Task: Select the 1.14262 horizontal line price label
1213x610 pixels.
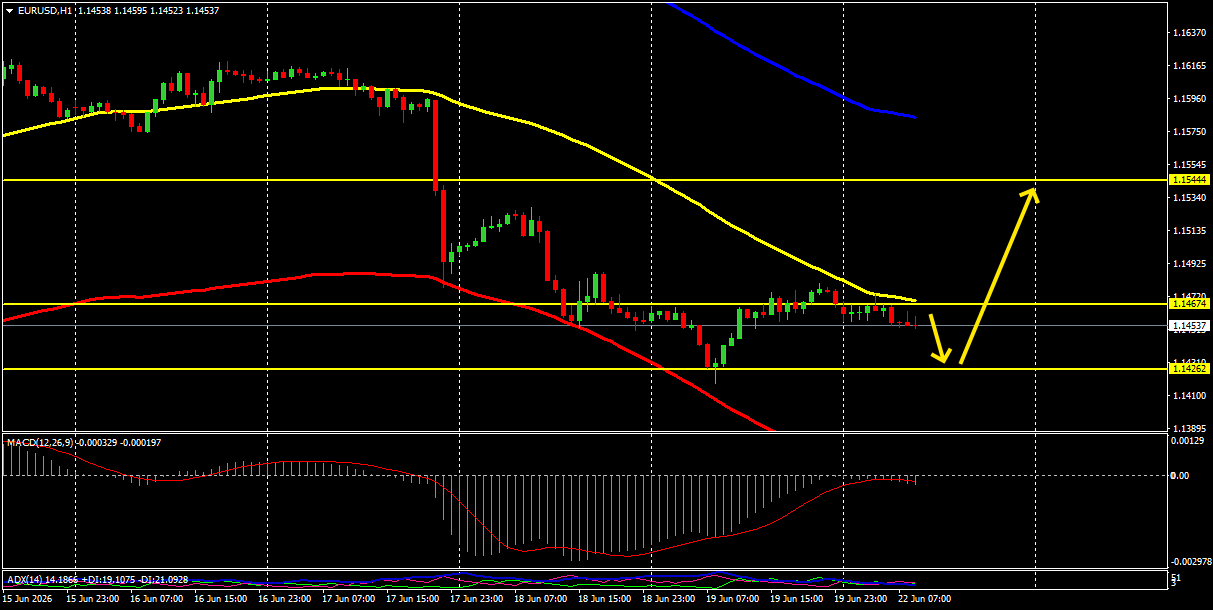Action: pyautogui.click(x=1190, y=369)
